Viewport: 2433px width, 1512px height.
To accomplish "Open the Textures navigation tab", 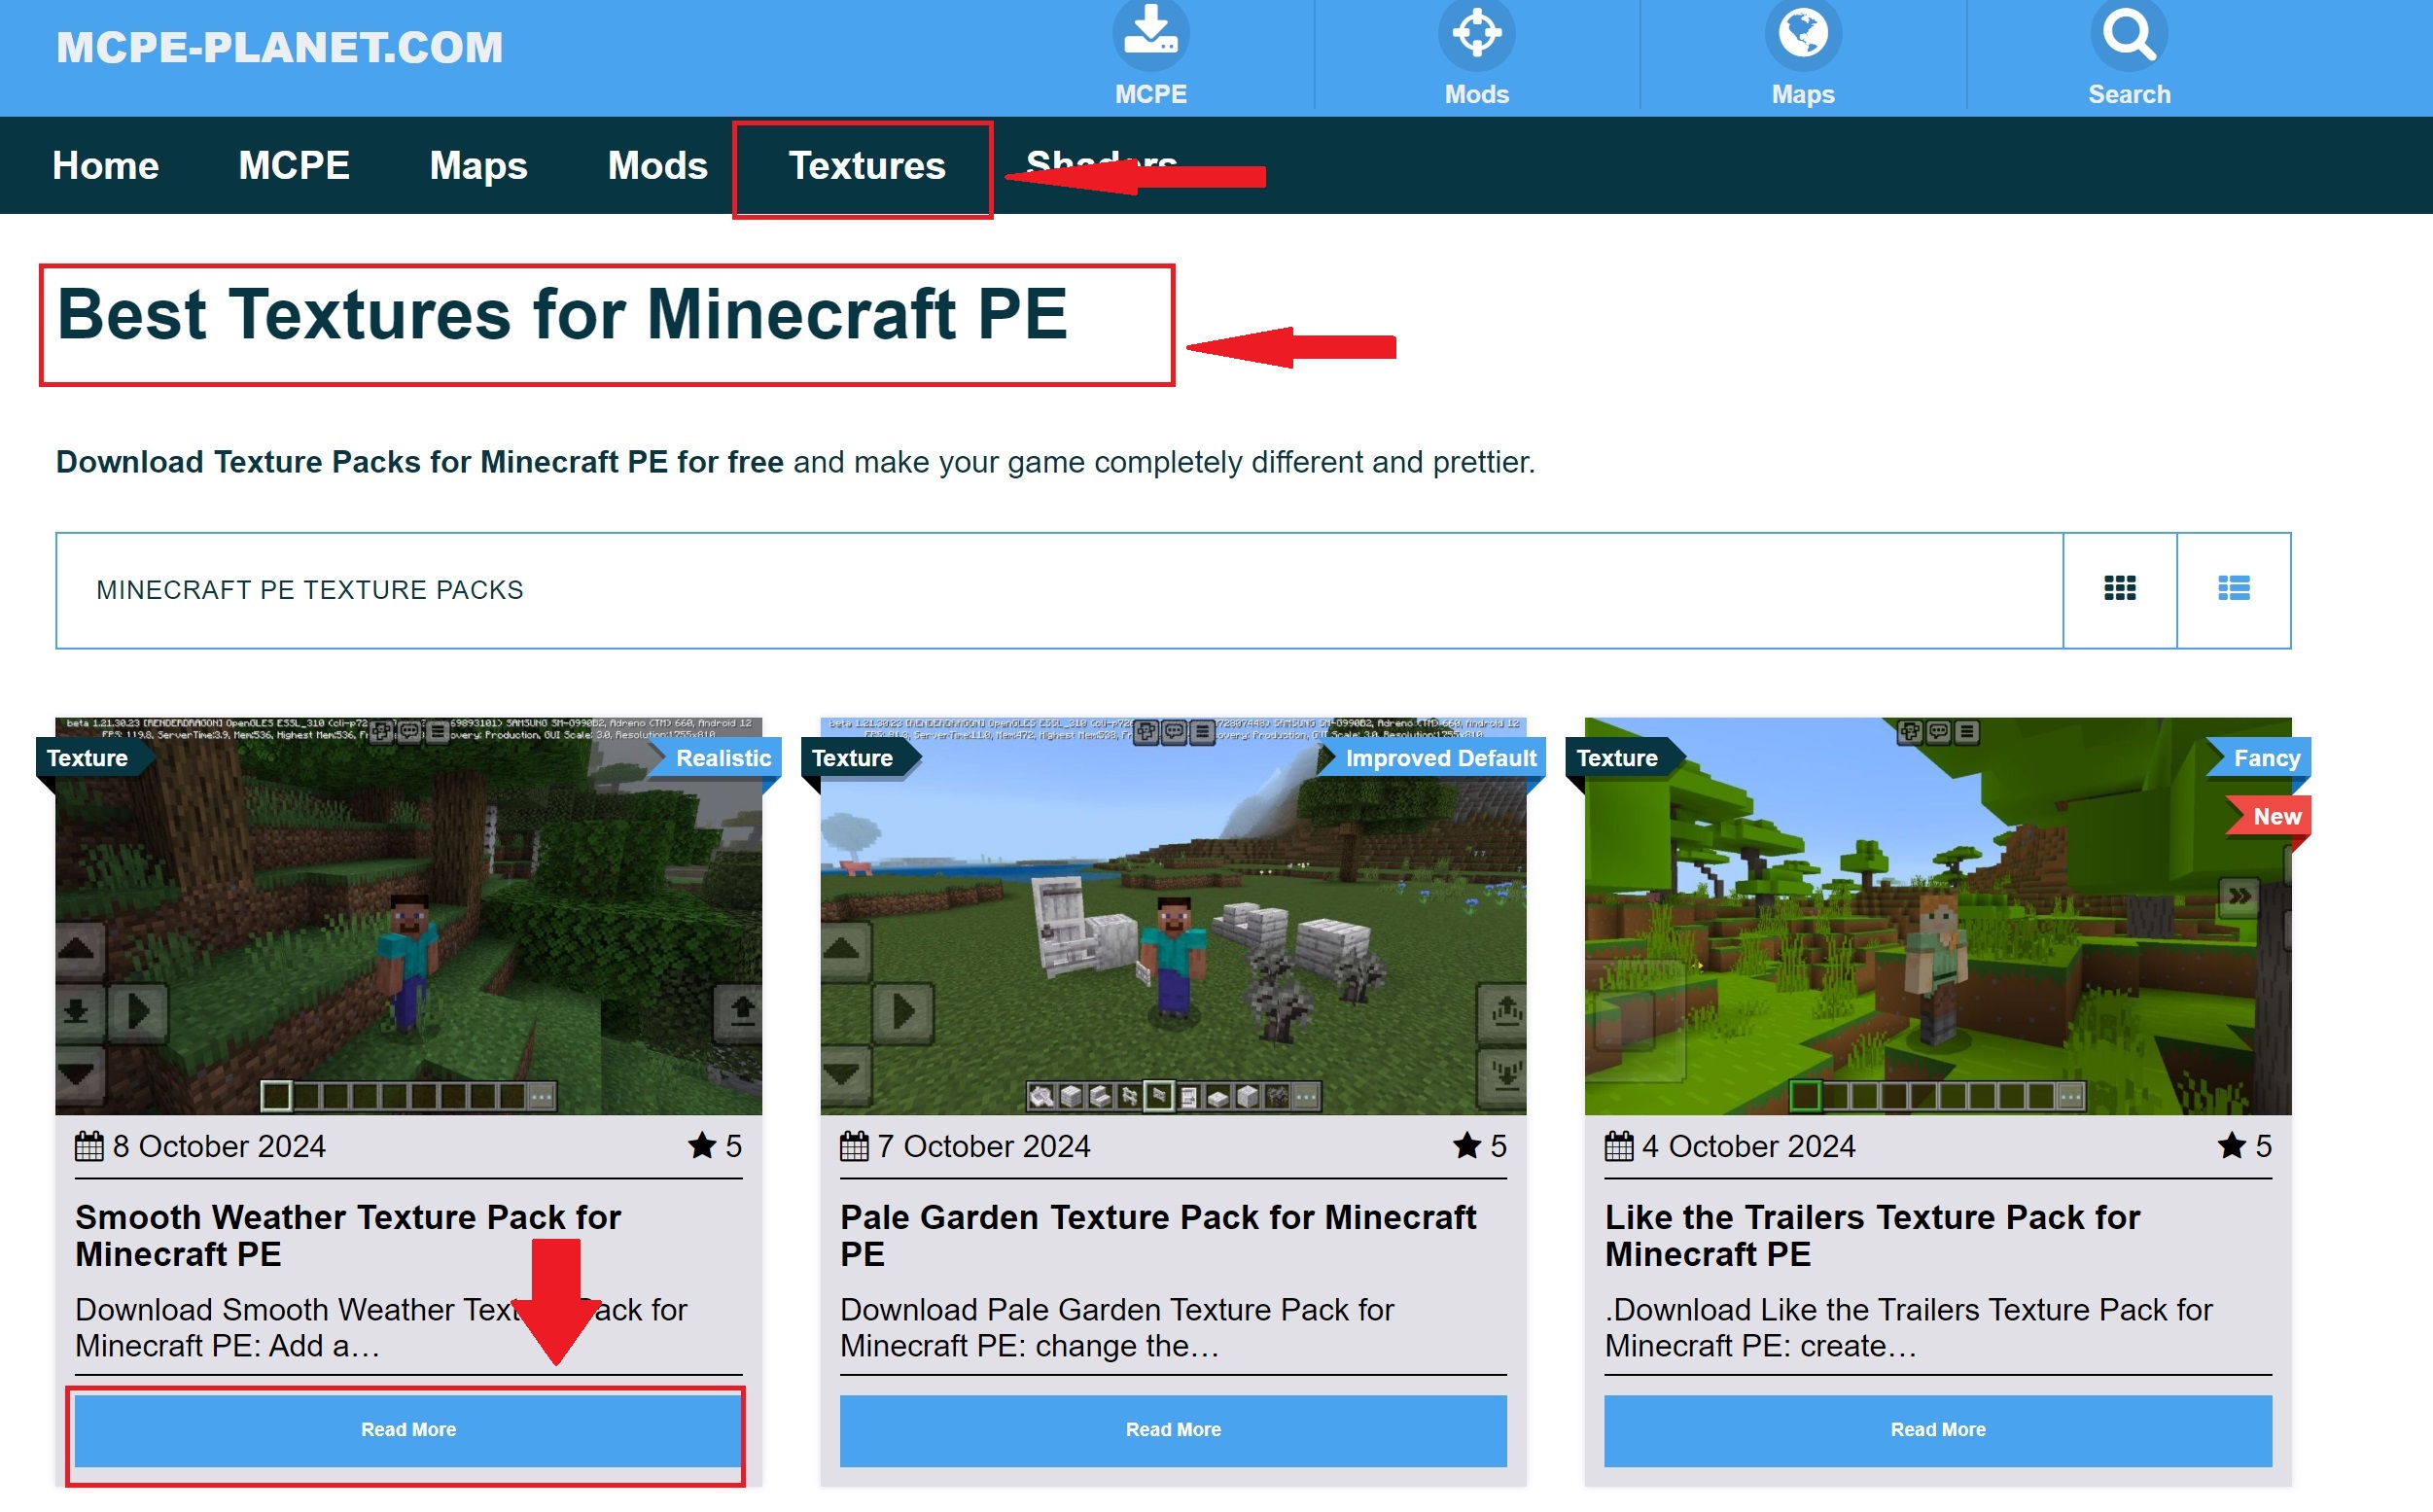I will click(x=865, y=165).
